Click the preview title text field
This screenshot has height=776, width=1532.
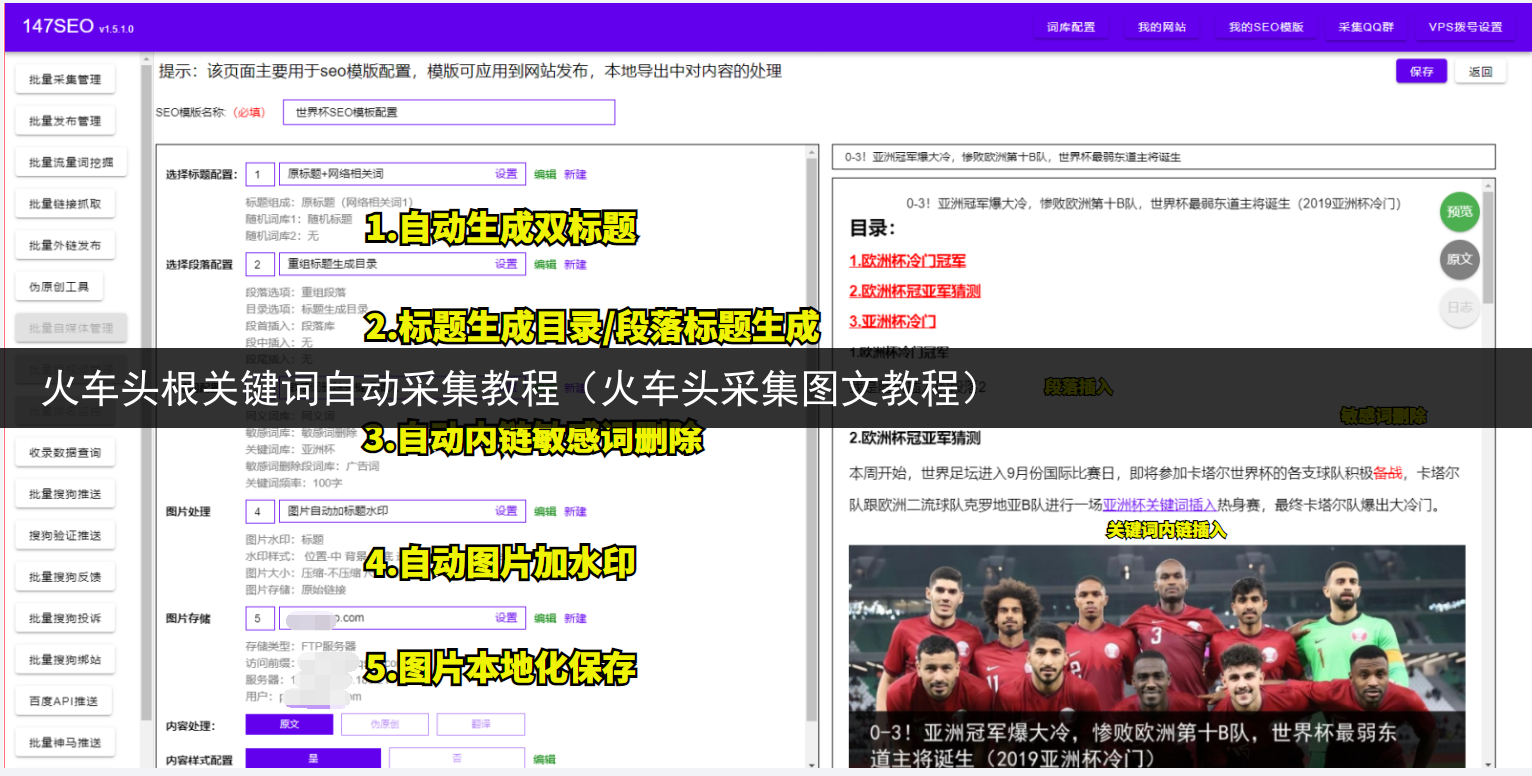(1164, 157)
